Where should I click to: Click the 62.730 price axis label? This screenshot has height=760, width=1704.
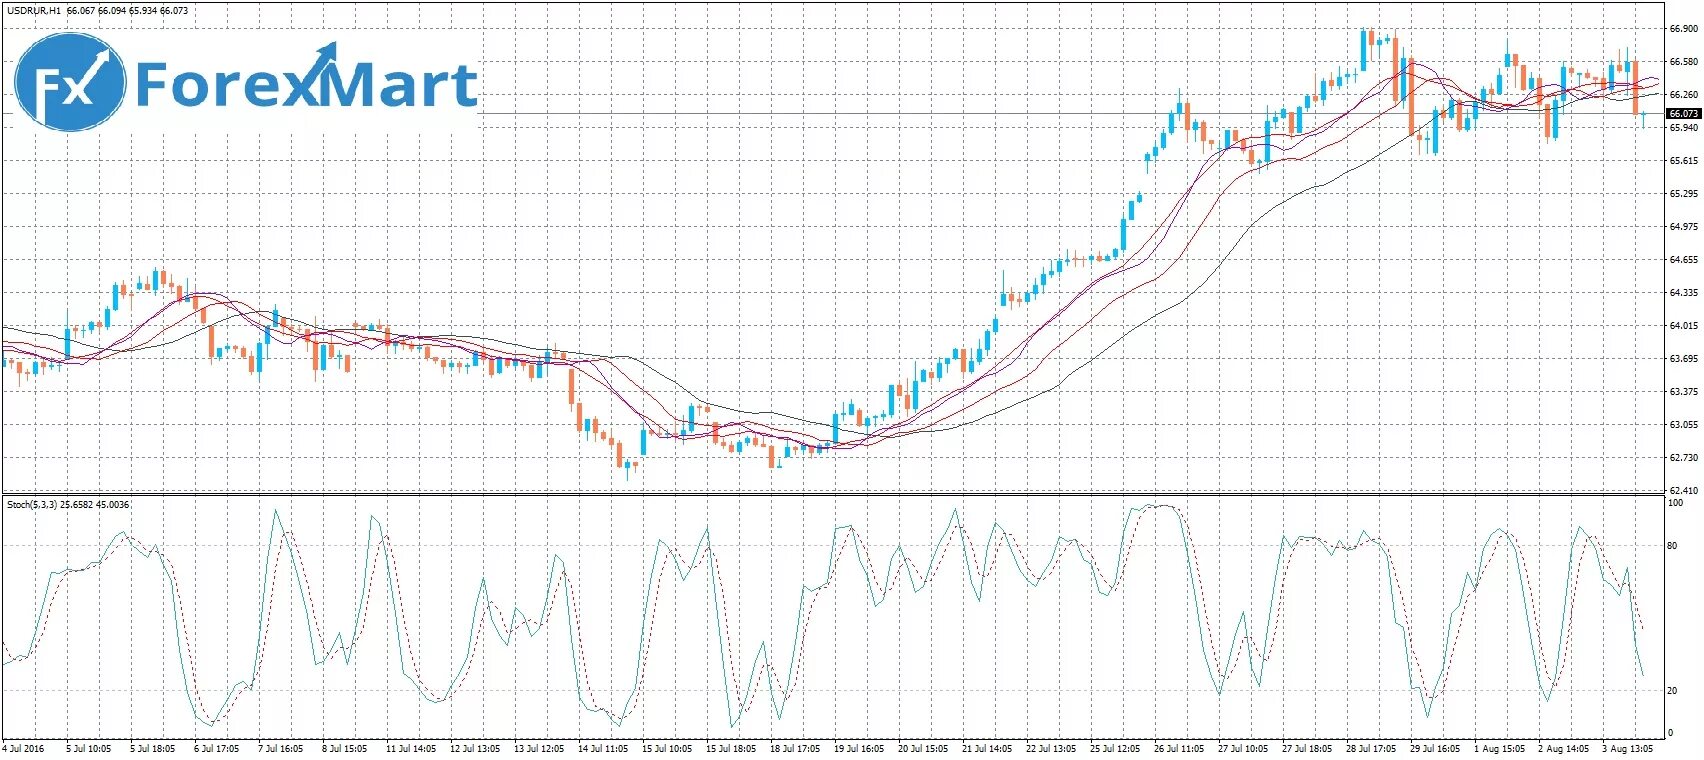coord(1684,458)
